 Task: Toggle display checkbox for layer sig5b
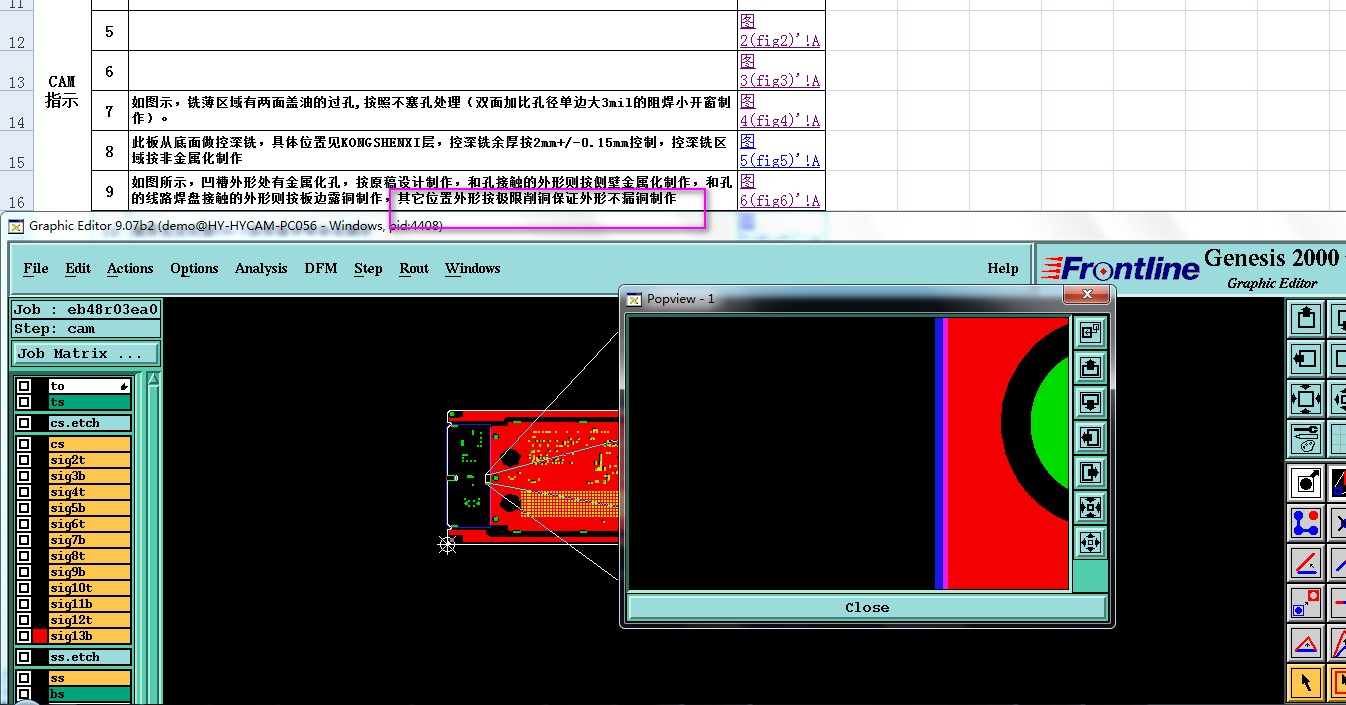[x=23, y=508]
